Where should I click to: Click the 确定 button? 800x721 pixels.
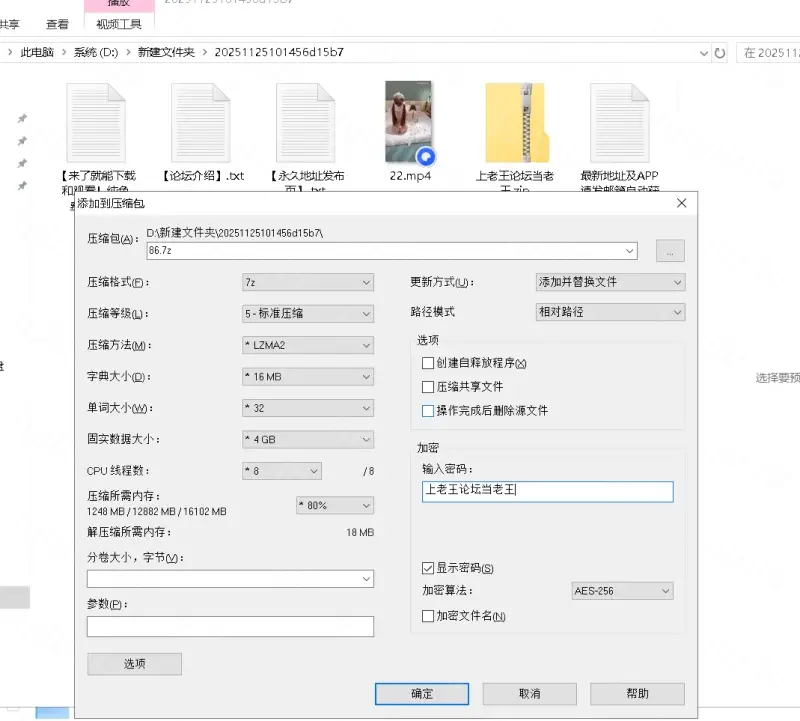pyautogui.click(x=422, y=693)
